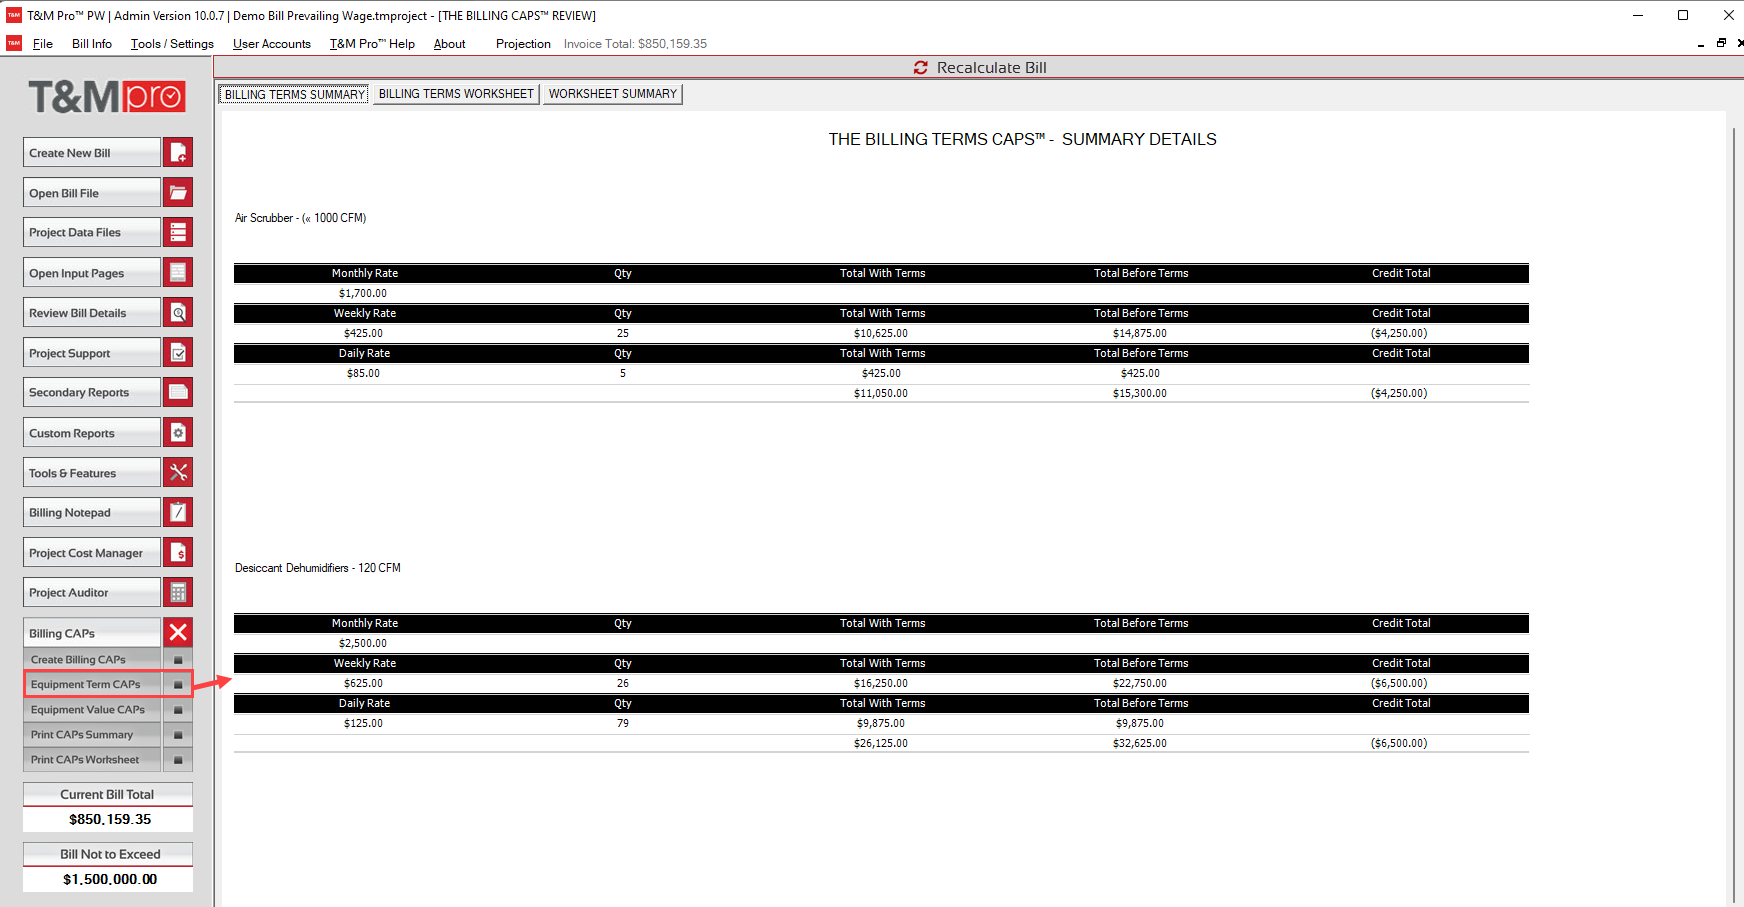Image resolution: width=1744 pixels, height=907 pixels.
Task: Open the Tools / Settings menu
Action: 172,44
